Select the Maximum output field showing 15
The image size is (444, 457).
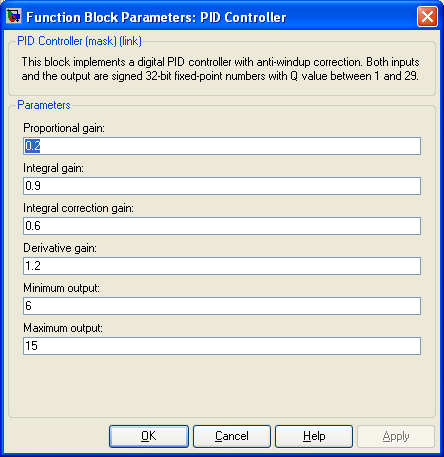222,346
